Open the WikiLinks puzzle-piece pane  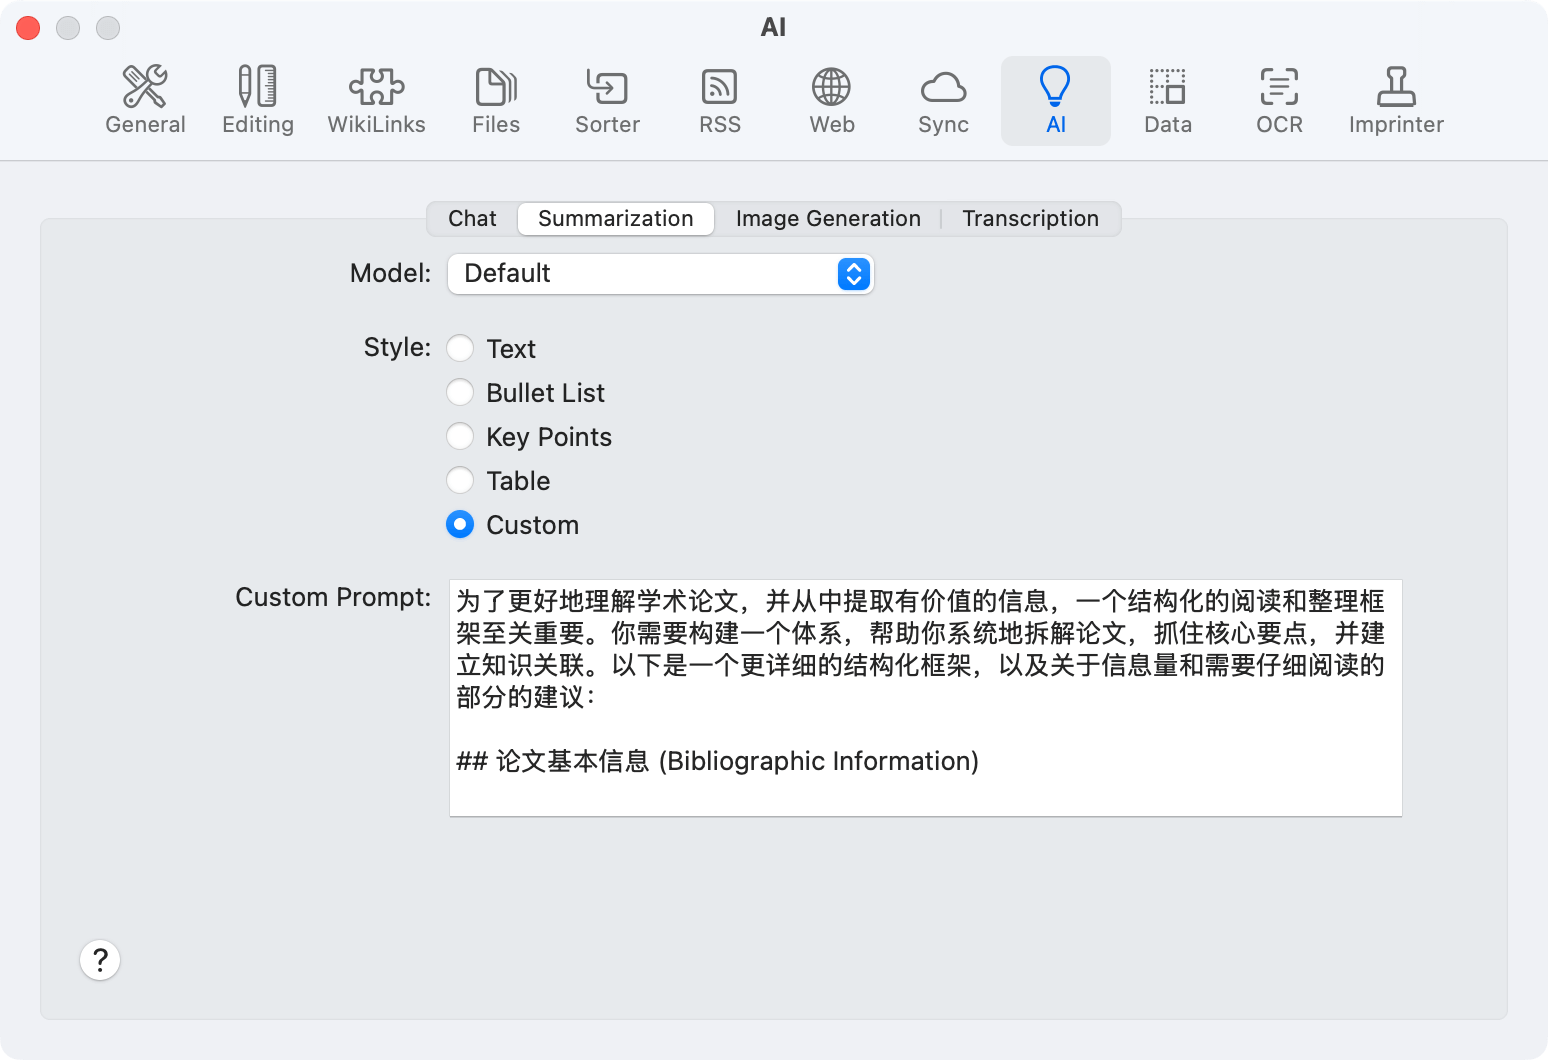[x=376, y=100]
